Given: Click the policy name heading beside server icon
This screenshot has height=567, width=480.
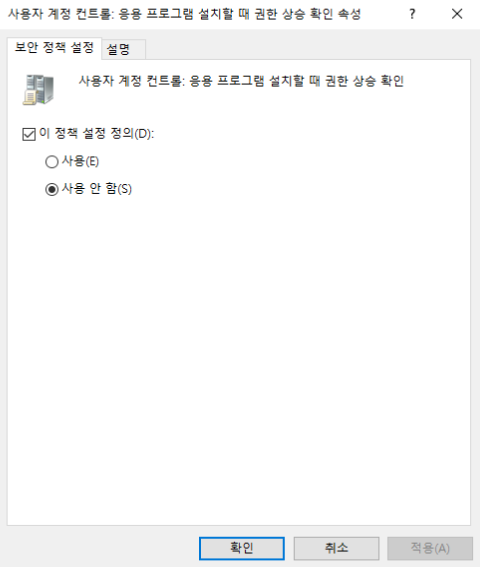Looking at the screenshot, I should tap(241, 81).
